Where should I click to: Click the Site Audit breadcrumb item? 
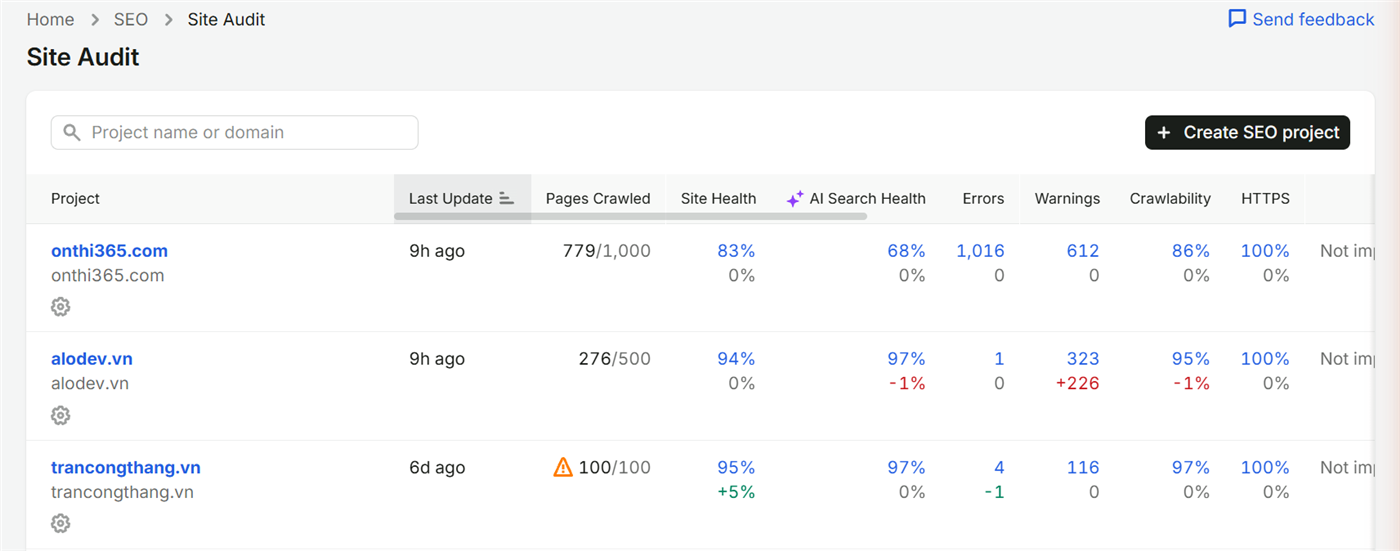(227, 19)
